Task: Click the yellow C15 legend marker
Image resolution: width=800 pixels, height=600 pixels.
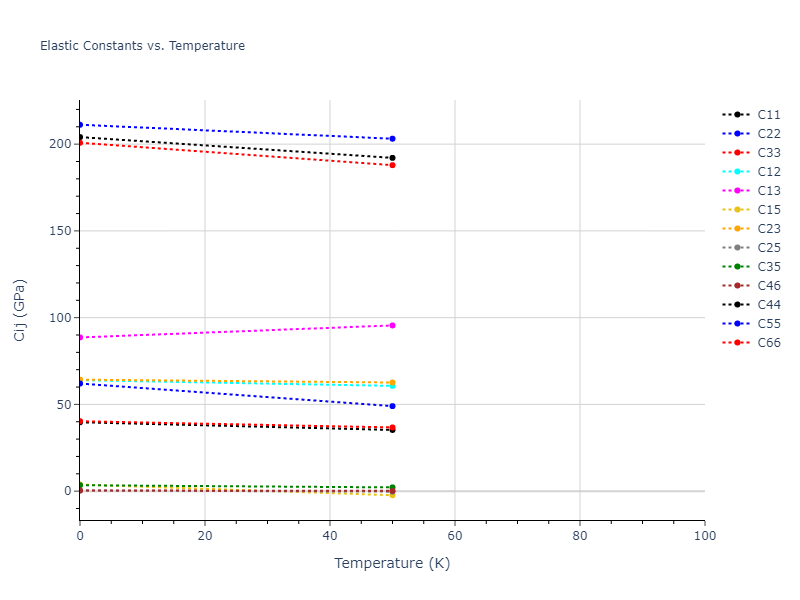Action: 737,210
